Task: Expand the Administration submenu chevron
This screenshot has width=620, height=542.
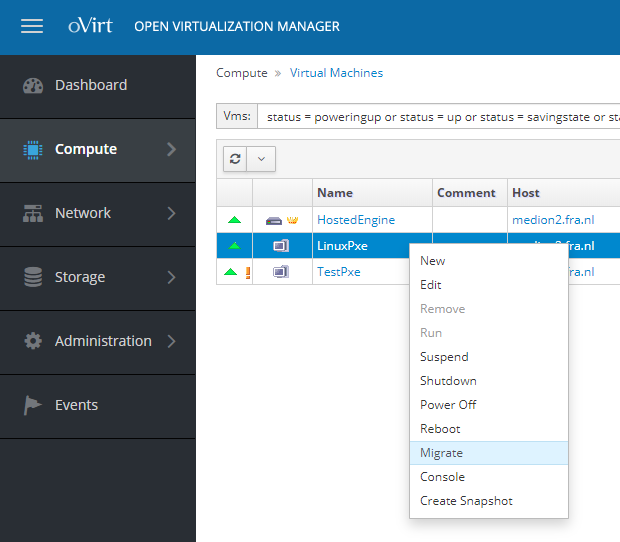Action: 171,341
